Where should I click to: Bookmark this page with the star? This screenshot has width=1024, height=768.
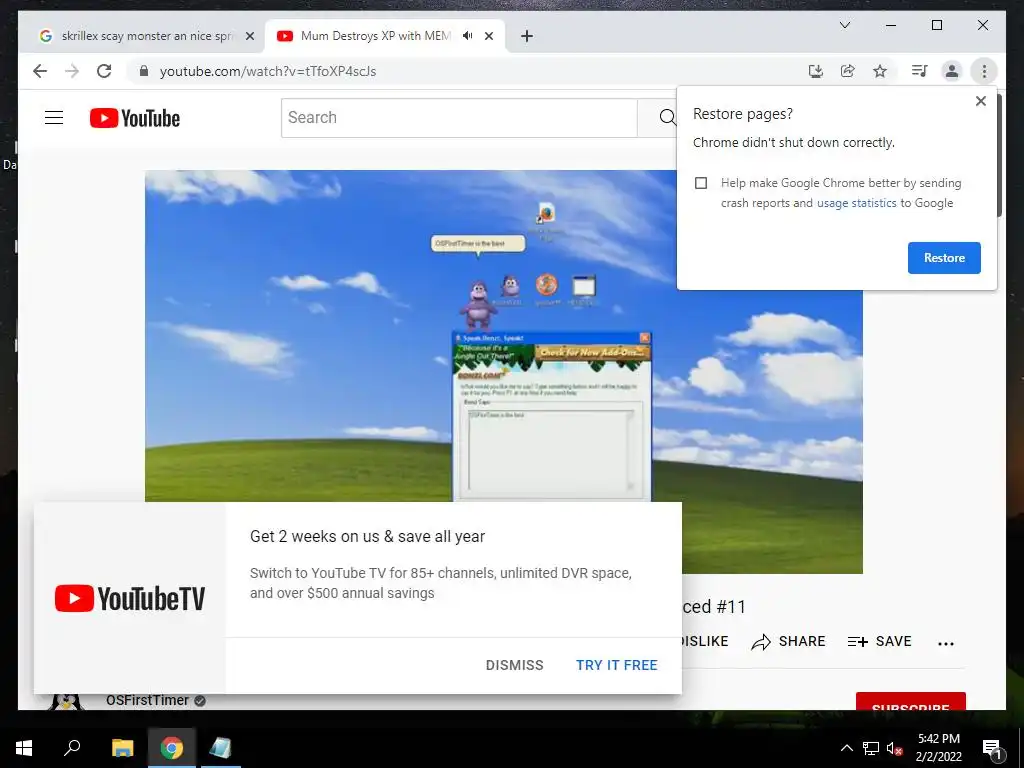(880, 71)
